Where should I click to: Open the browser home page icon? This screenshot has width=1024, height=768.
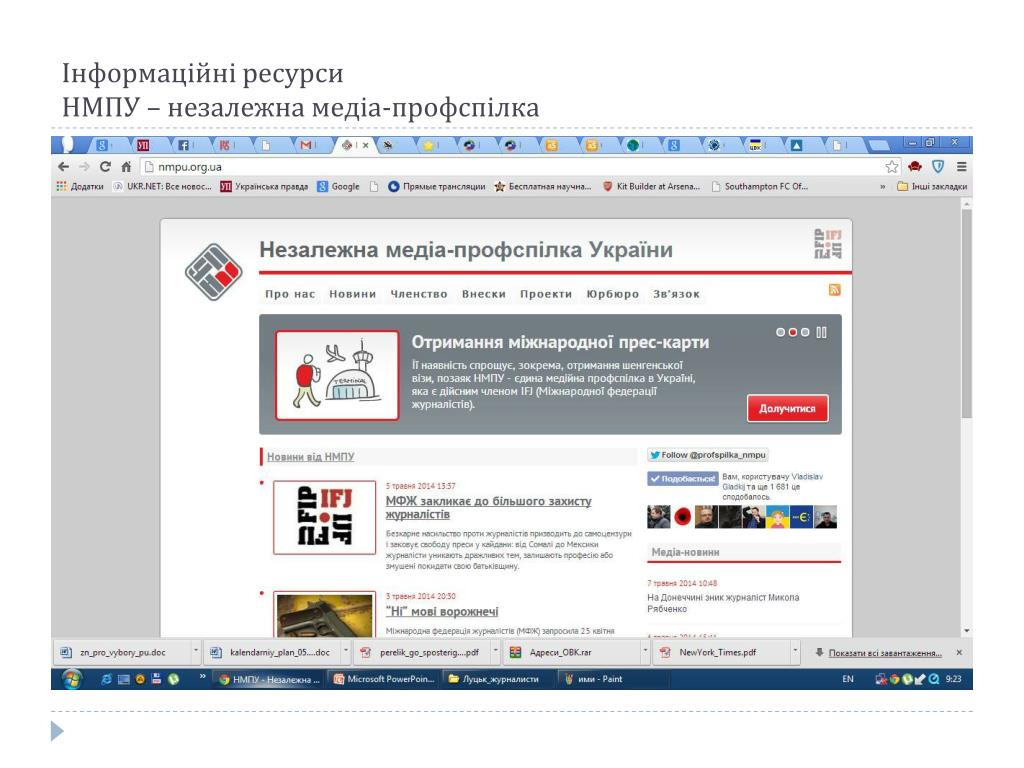pyautogui.click(x=126, y=167)
